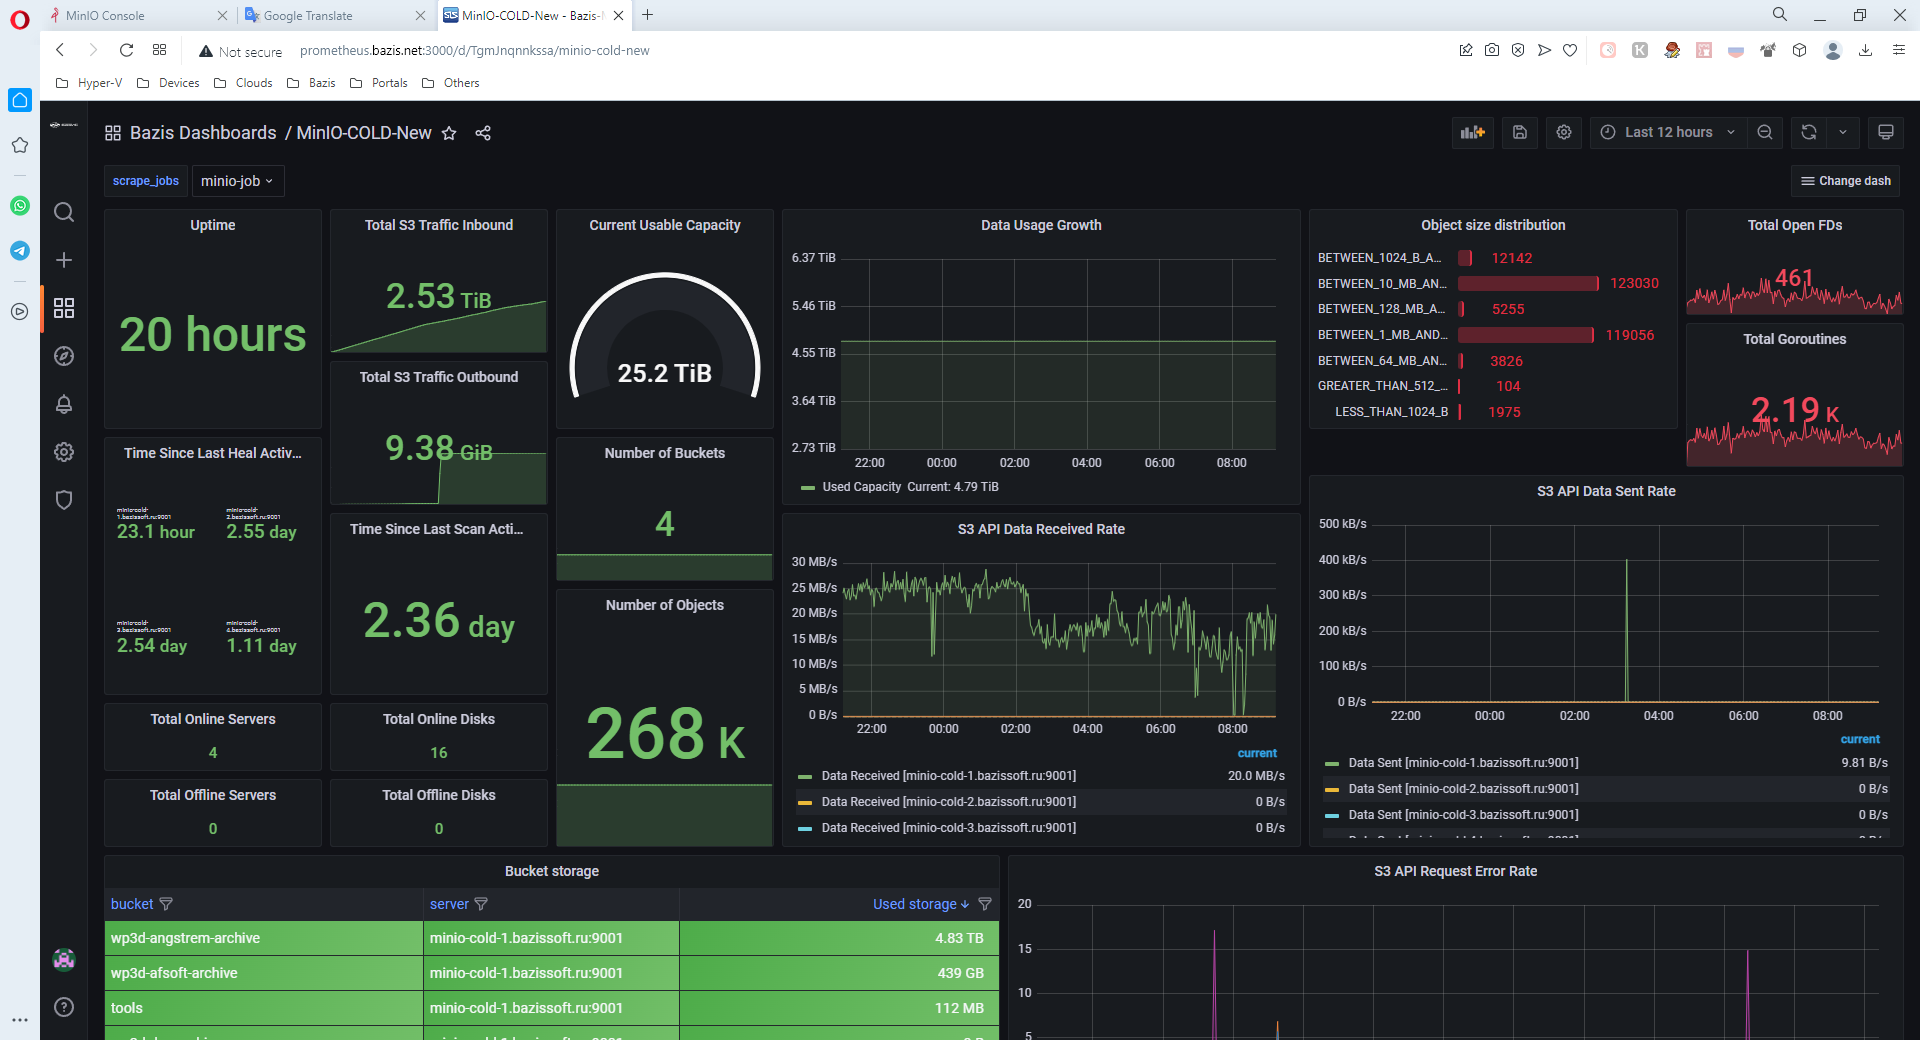Open dashboard search with the magnifier icon
Viewport: 1920px width, 1040px height.
click(x=63, y=212)
